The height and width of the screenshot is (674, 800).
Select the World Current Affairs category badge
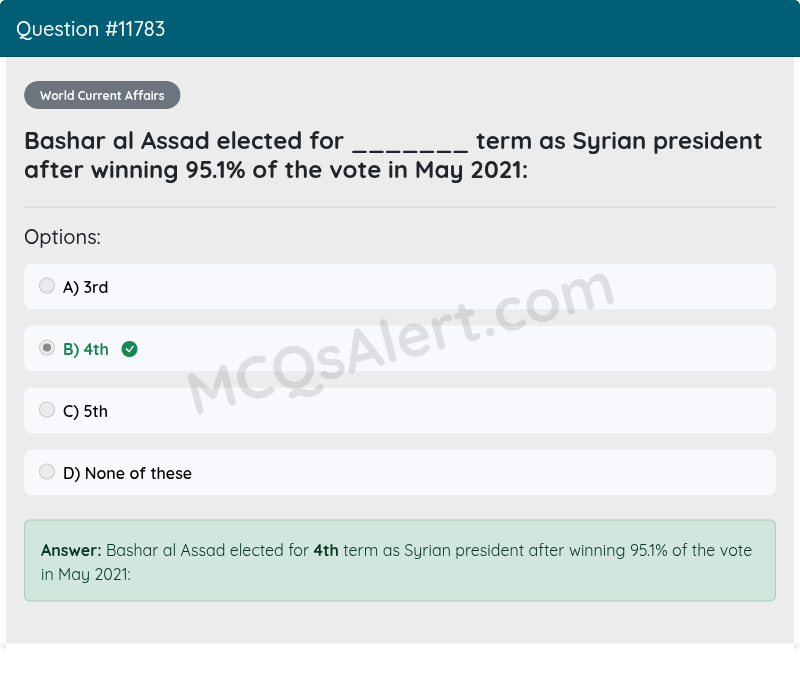coord(102,95)
